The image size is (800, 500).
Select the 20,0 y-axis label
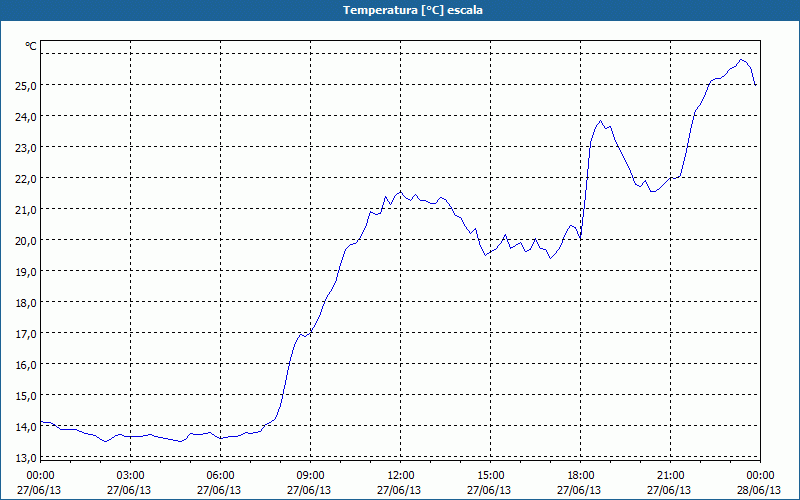tap(25, 241)
